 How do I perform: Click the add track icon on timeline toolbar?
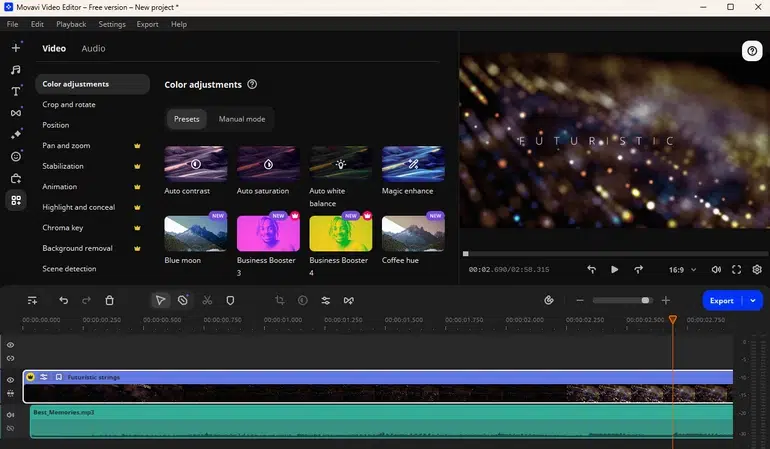coord(32,300)
